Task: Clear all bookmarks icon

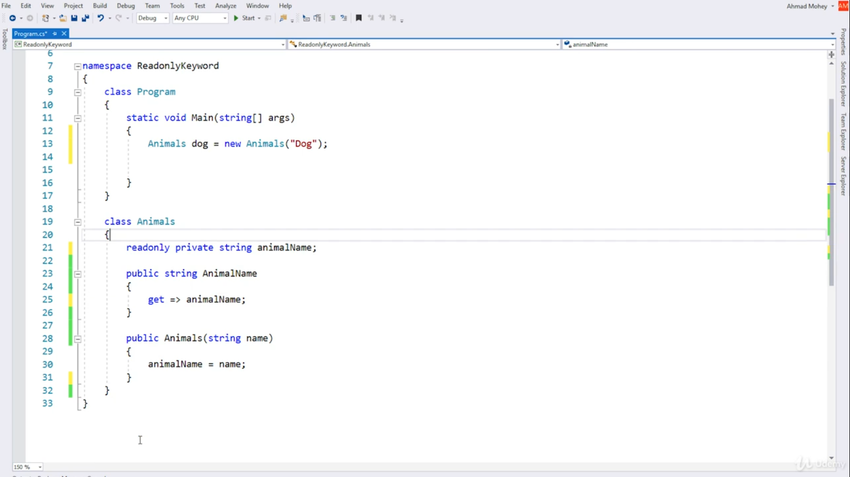Action: [392, 18]
